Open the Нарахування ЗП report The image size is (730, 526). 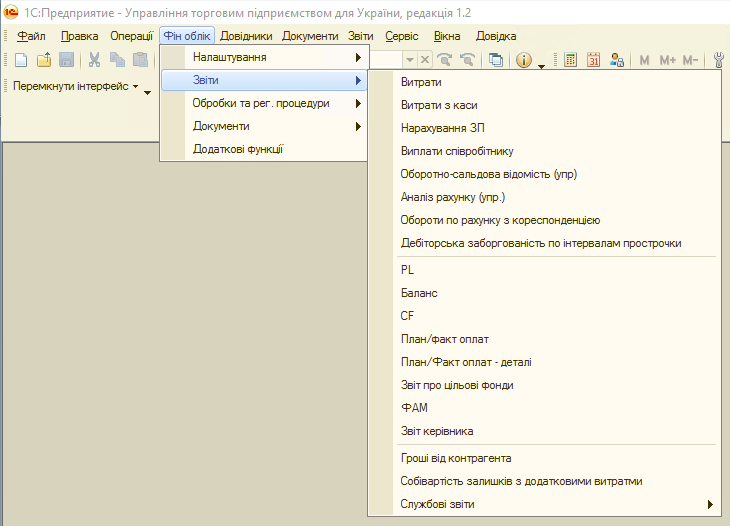coord(556,128)
